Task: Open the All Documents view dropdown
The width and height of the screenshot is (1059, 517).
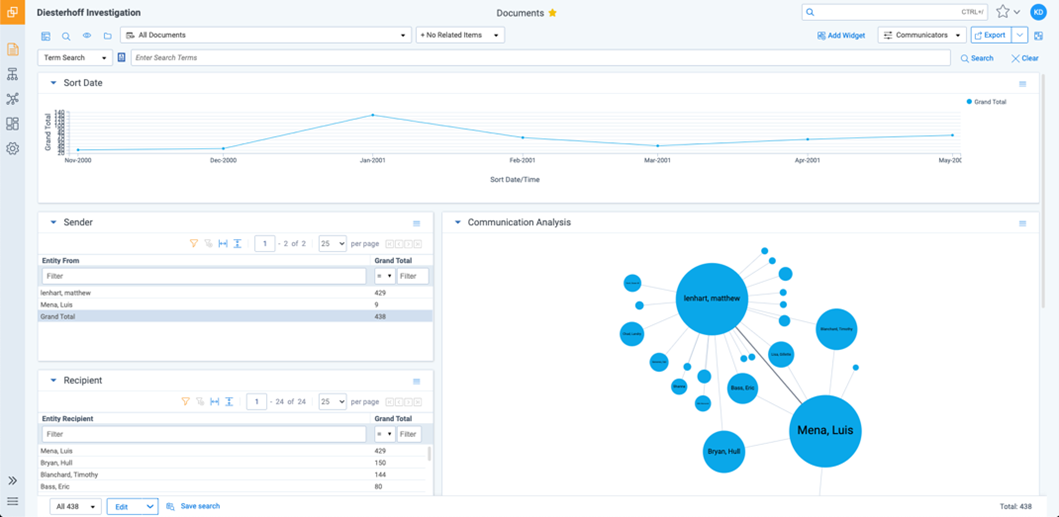Action: point(265,35)
